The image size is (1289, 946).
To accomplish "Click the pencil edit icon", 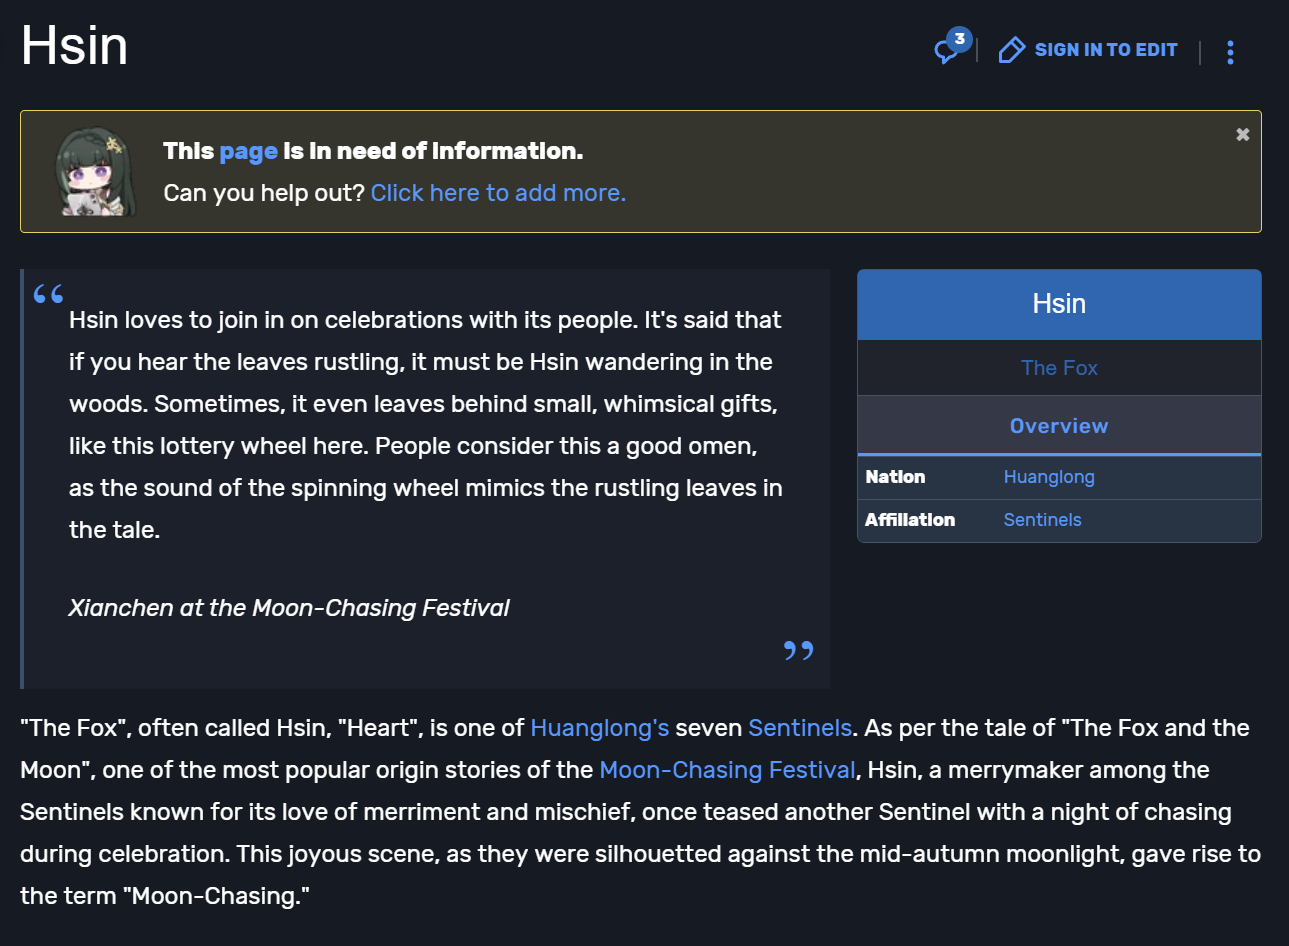I will pos(1011,50).
